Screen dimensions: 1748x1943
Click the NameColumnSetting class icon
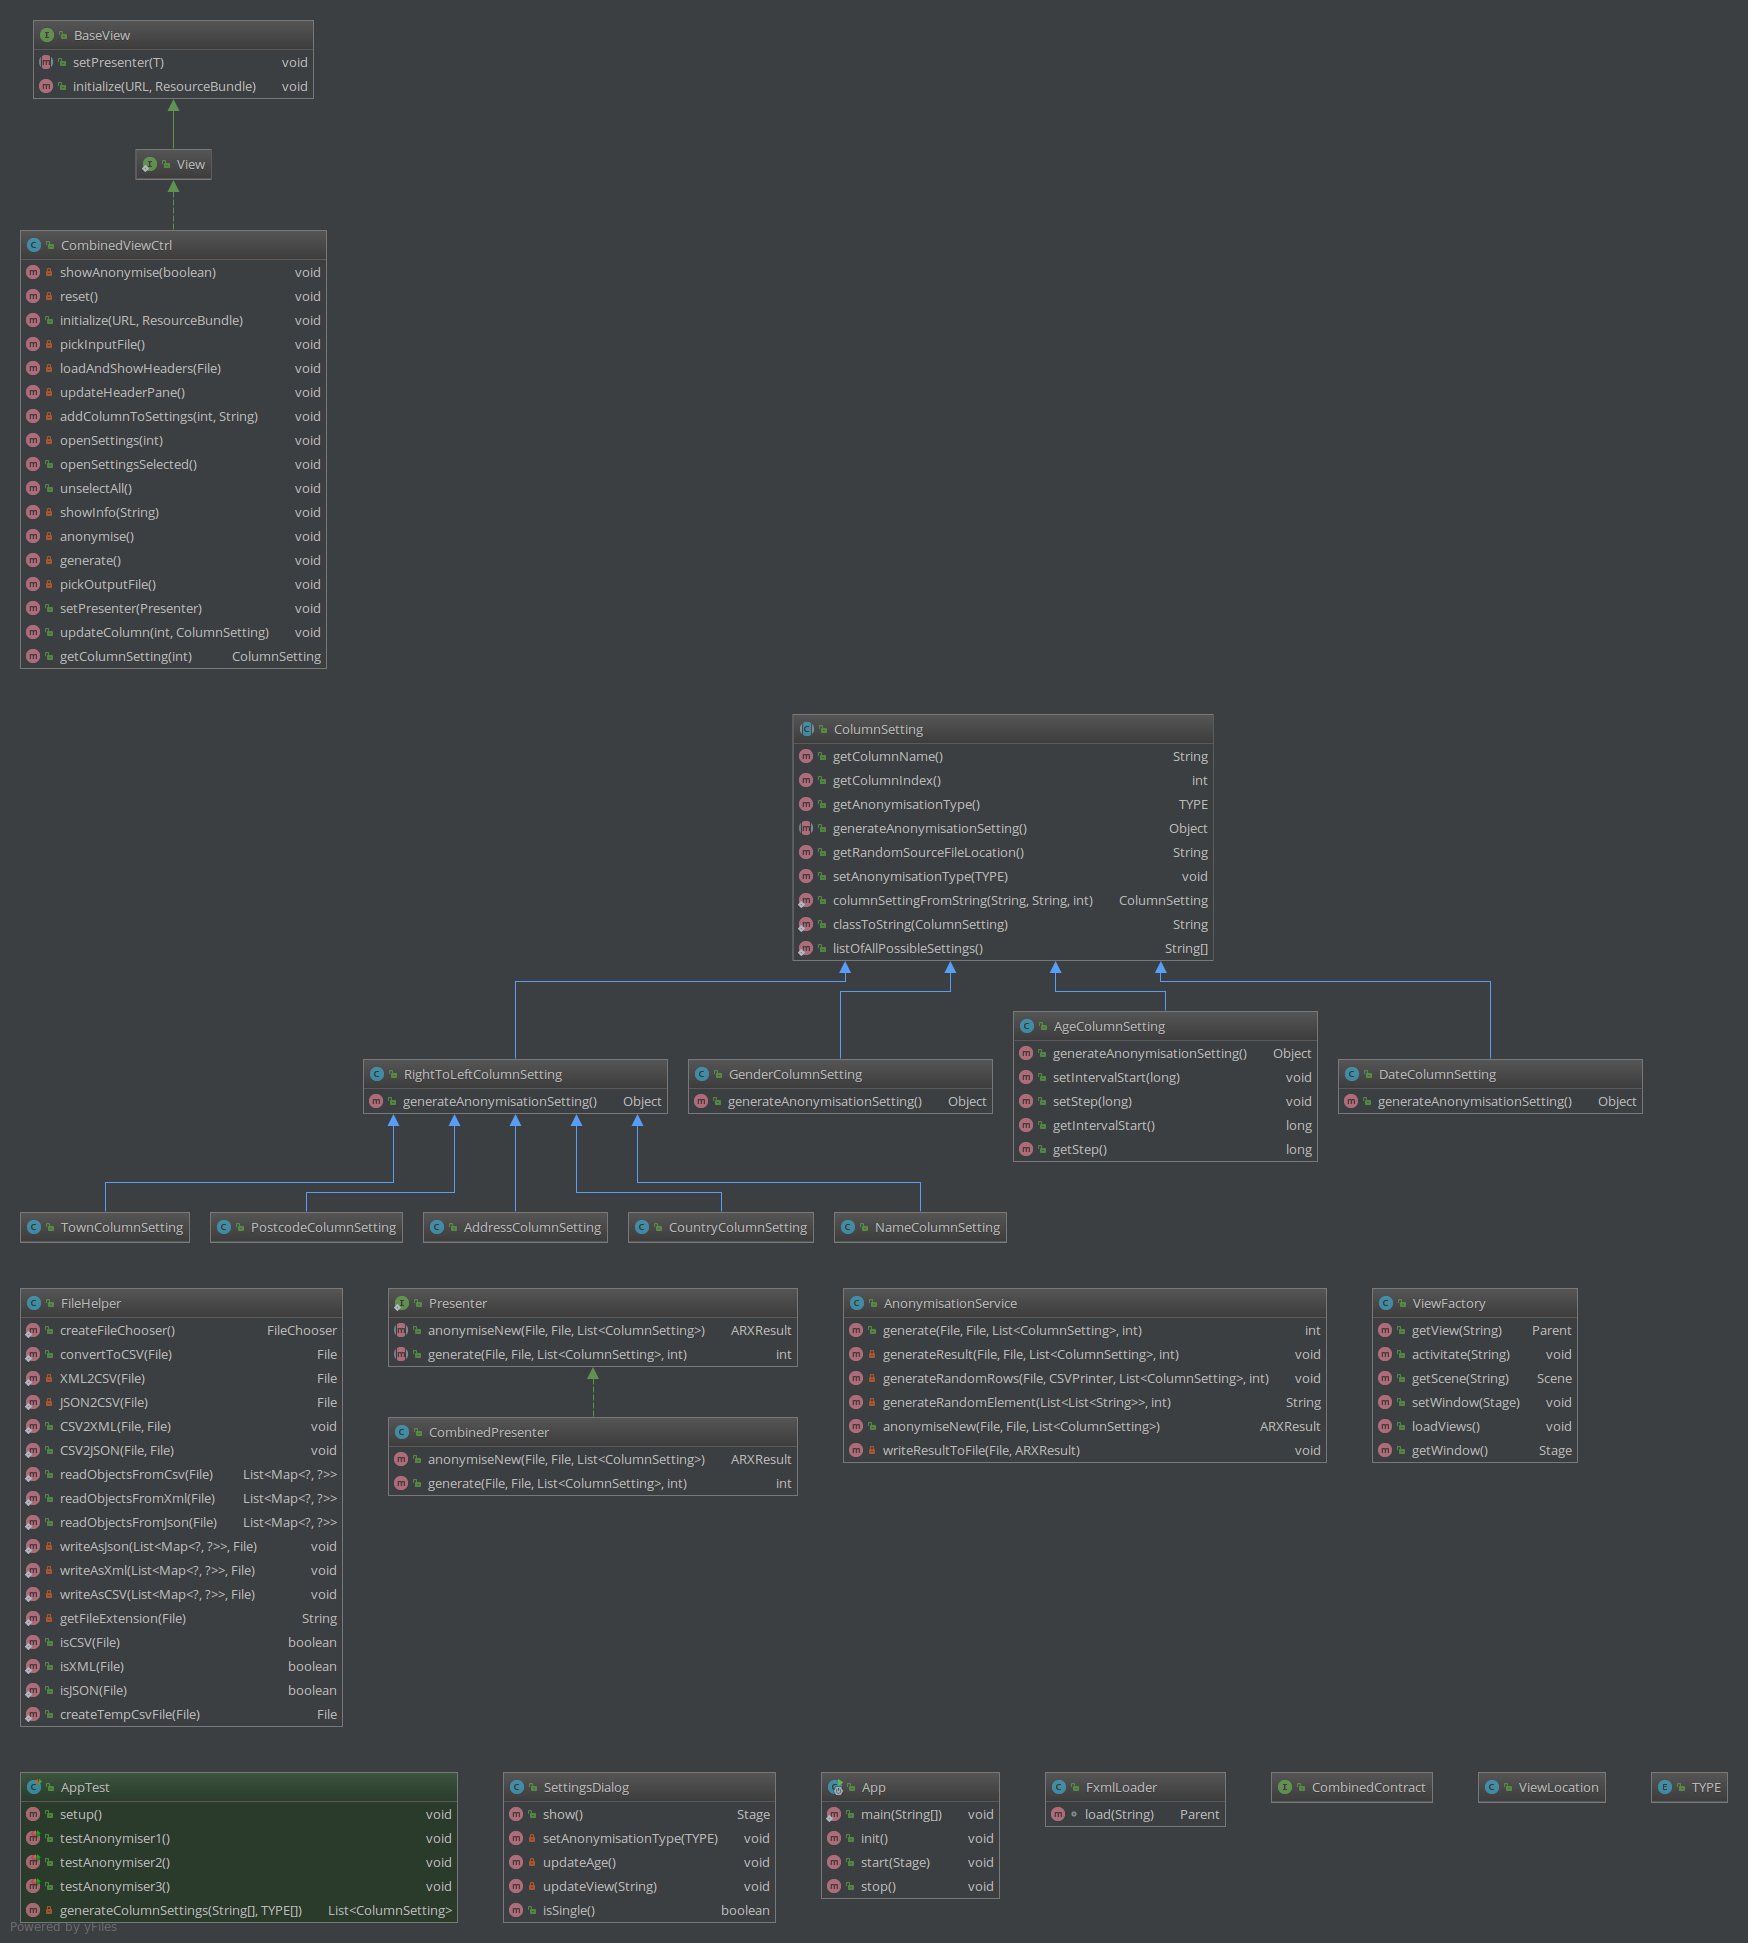pos(847,1227)
